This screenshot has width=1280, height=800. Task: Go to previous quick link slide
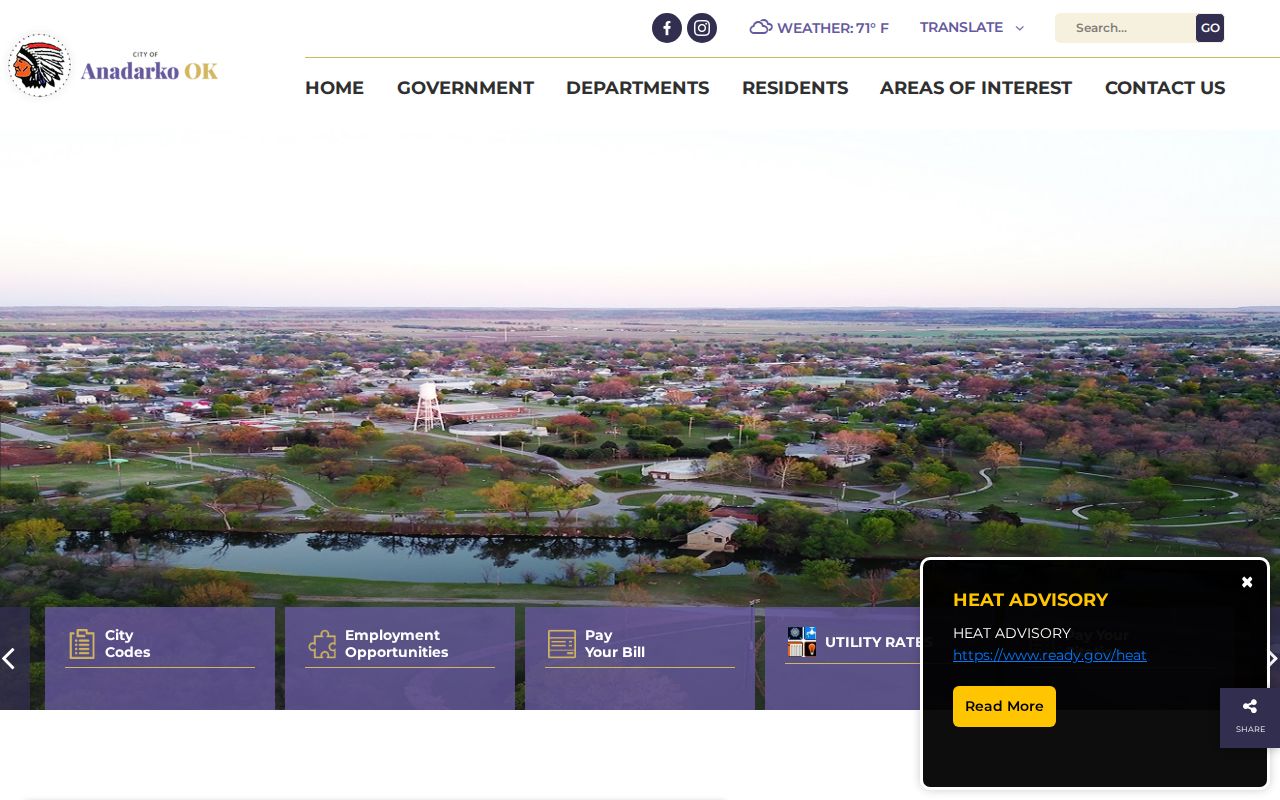10,658
